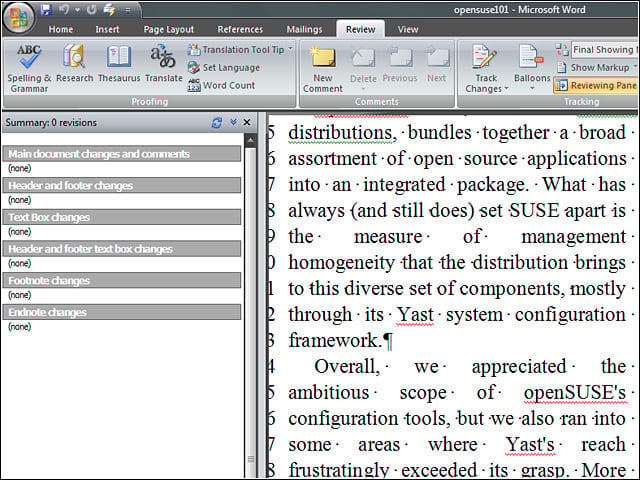640x480 pixels.
Task: Undo the last action in Quick Access toolbar
Action: (x=64, y=9)
